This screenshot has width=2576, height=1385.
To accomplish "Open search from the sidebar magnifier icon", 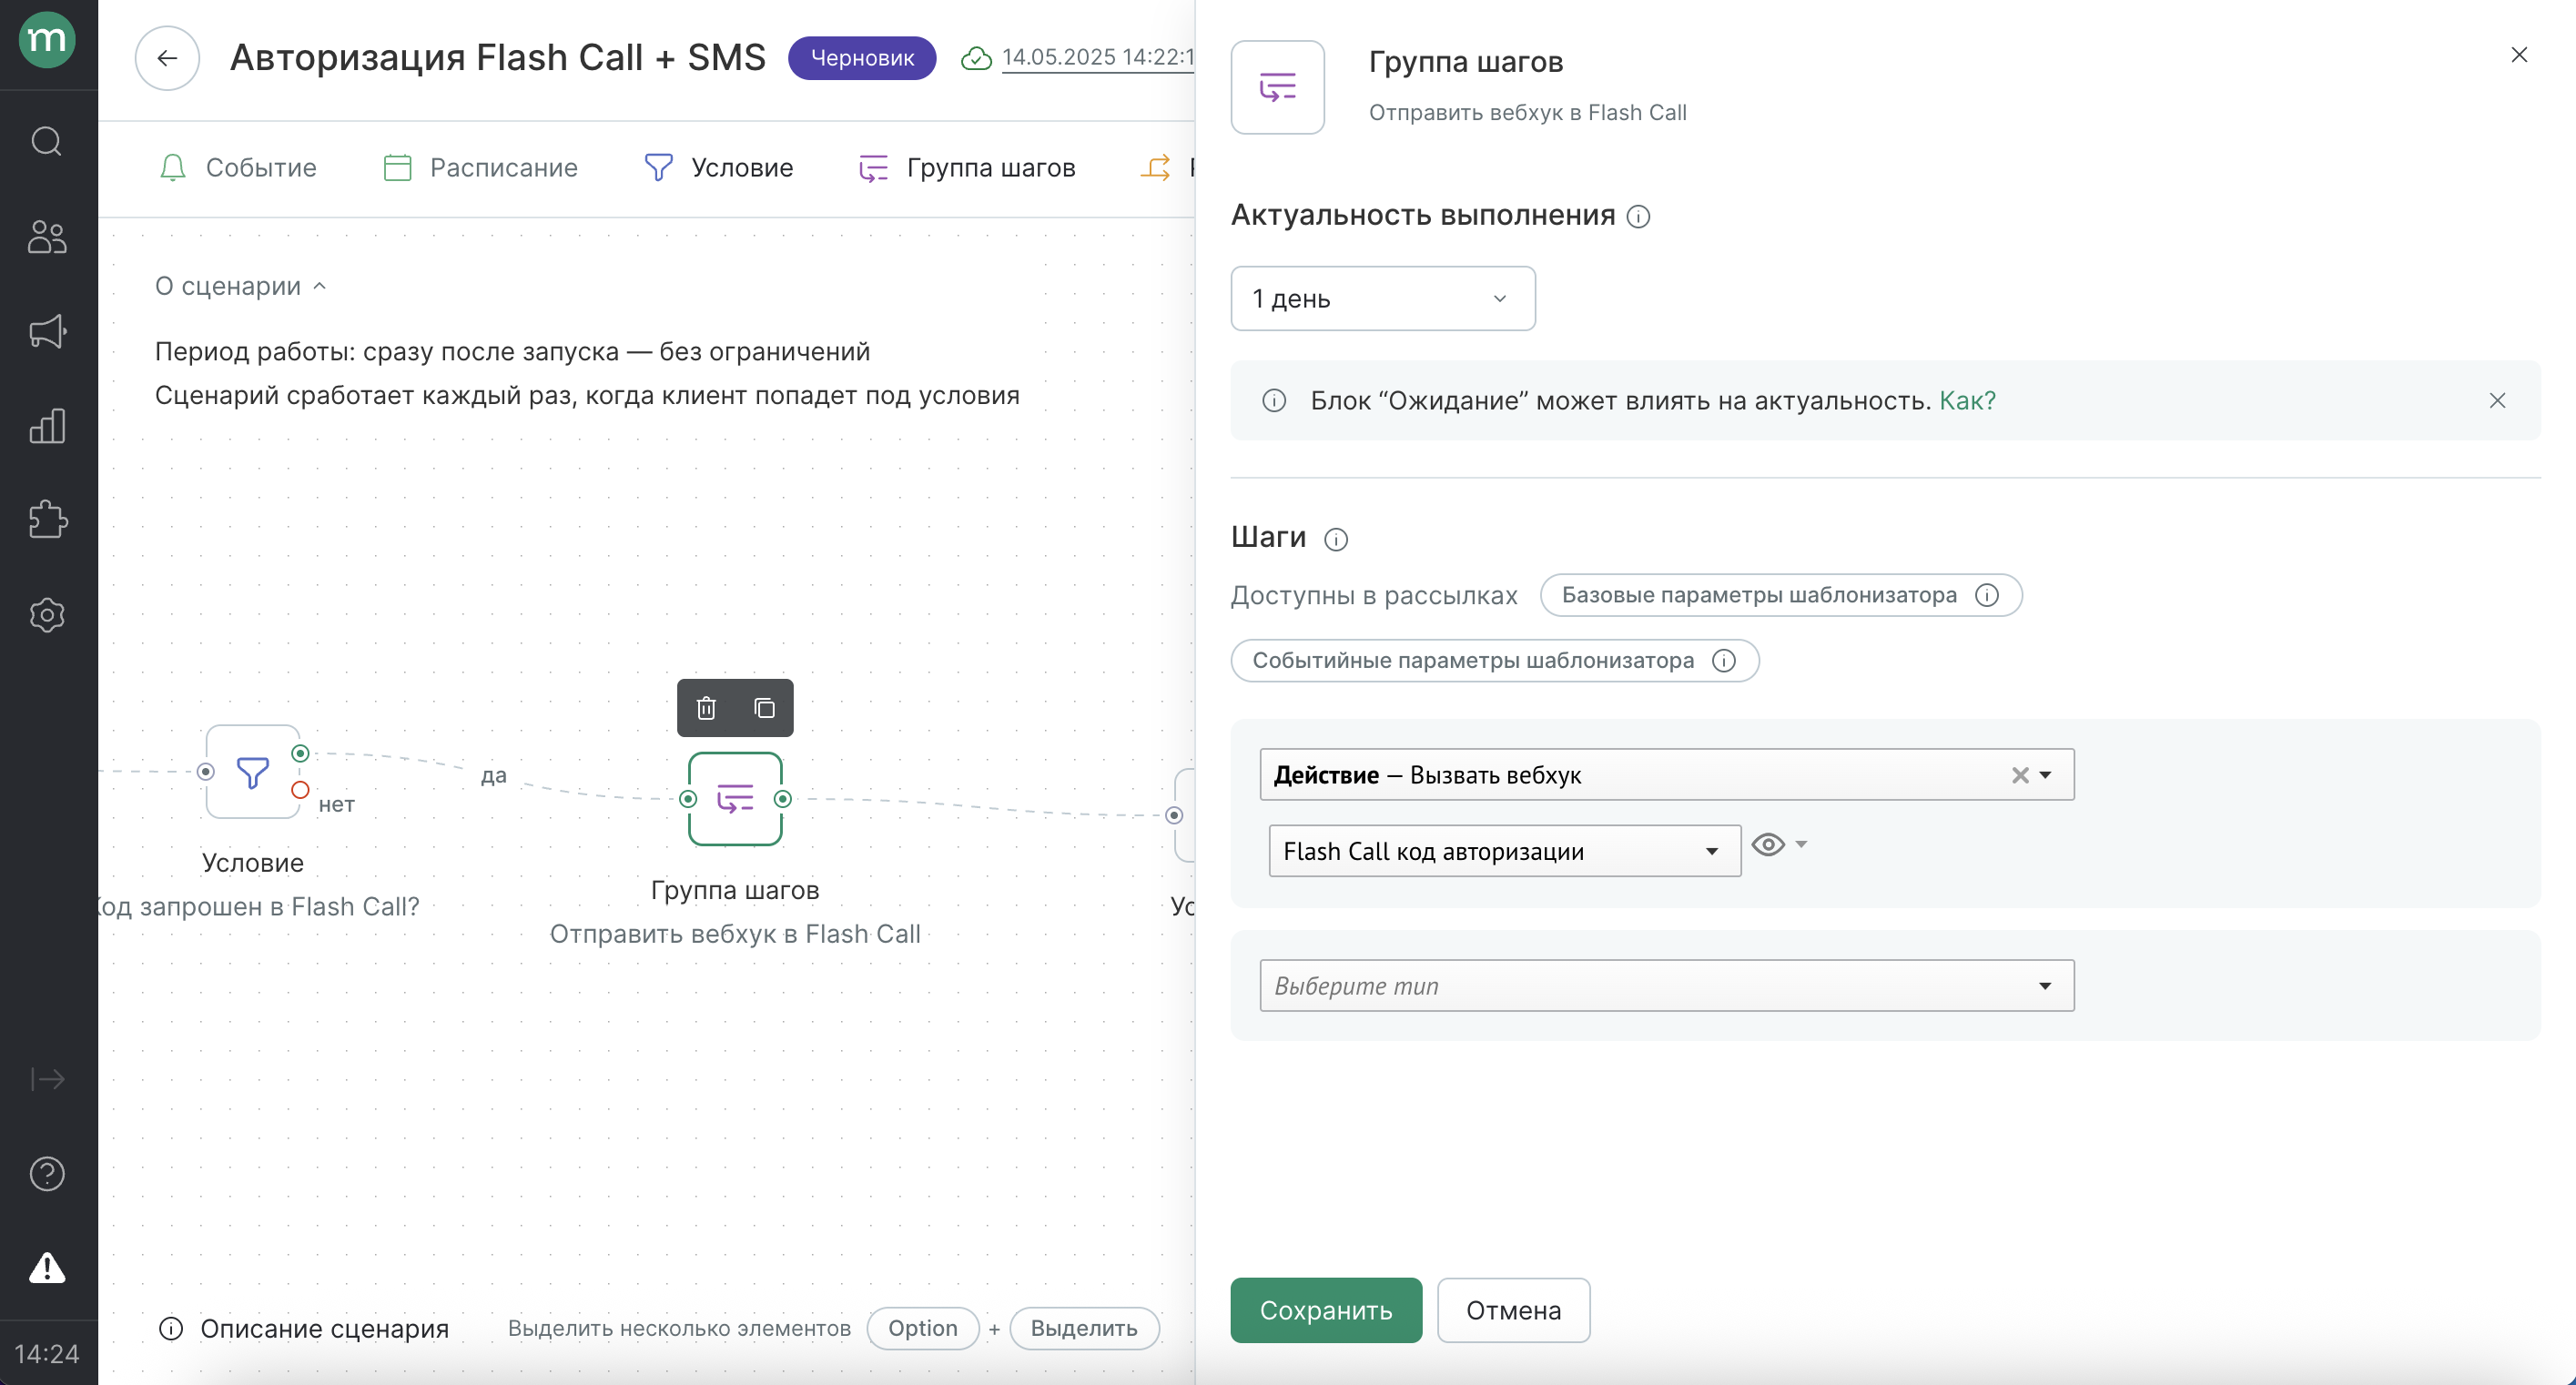I will click(x=47, y=141).
